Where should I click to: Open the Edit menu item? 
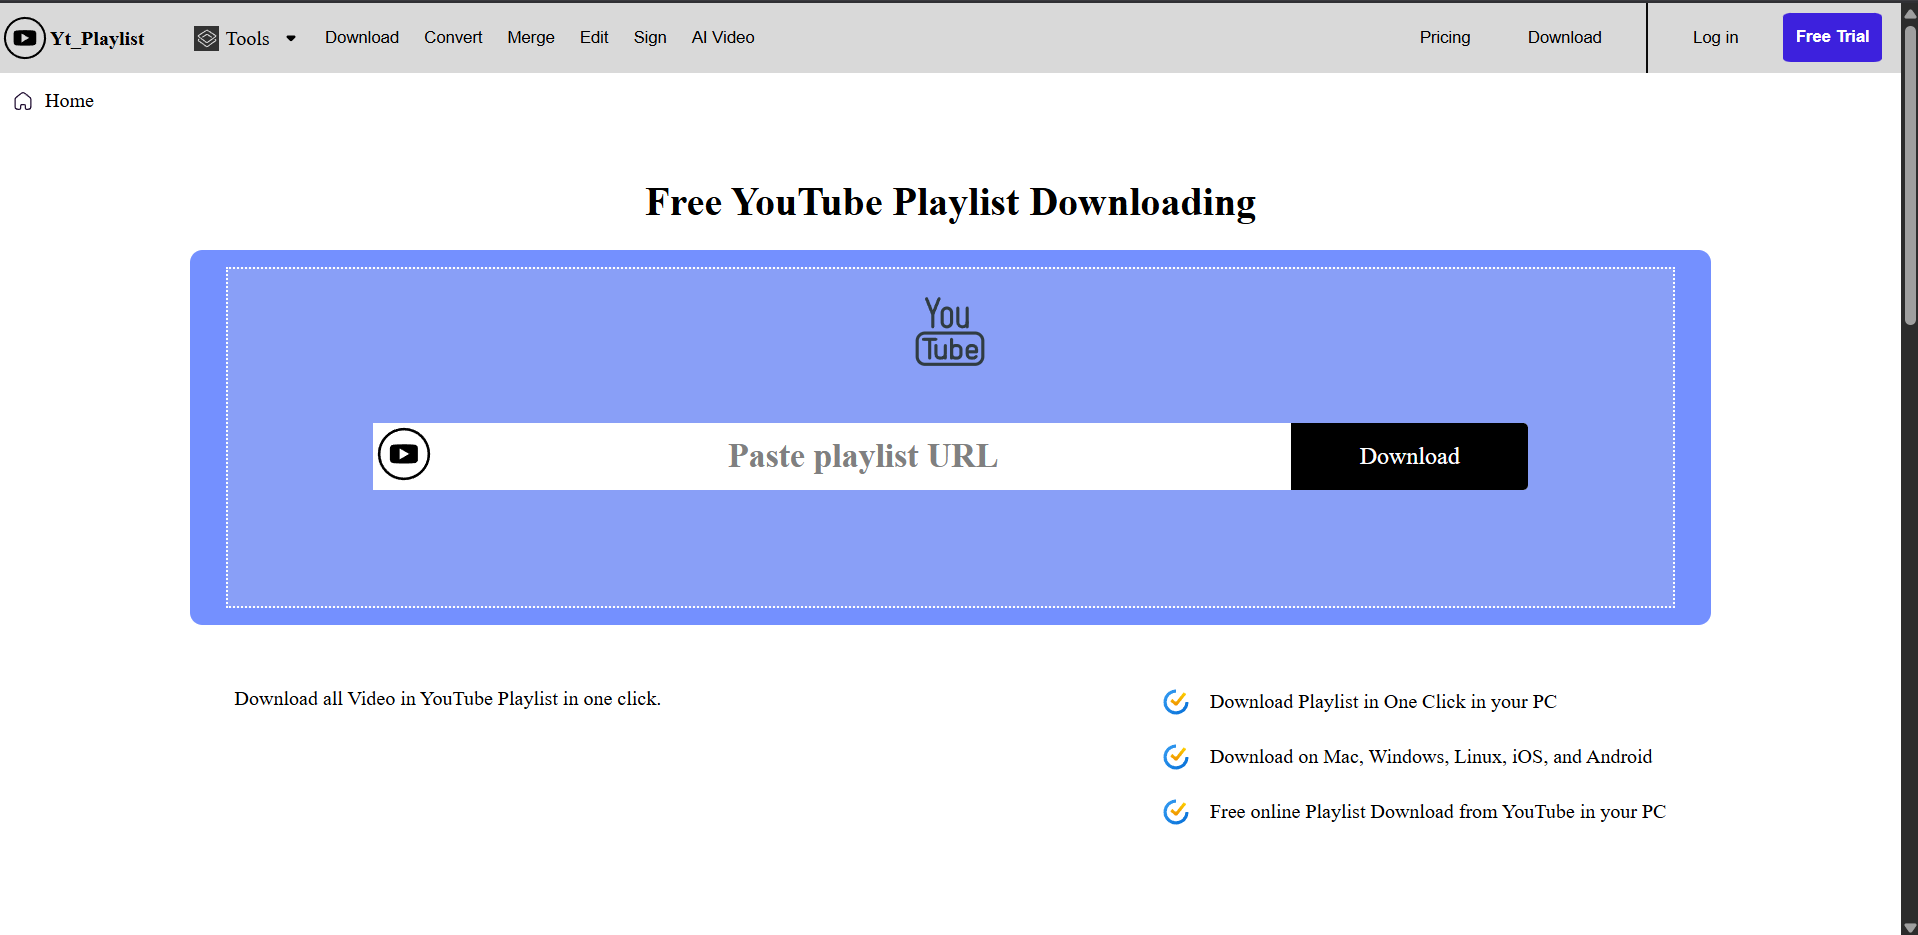[x=594, y=37]
